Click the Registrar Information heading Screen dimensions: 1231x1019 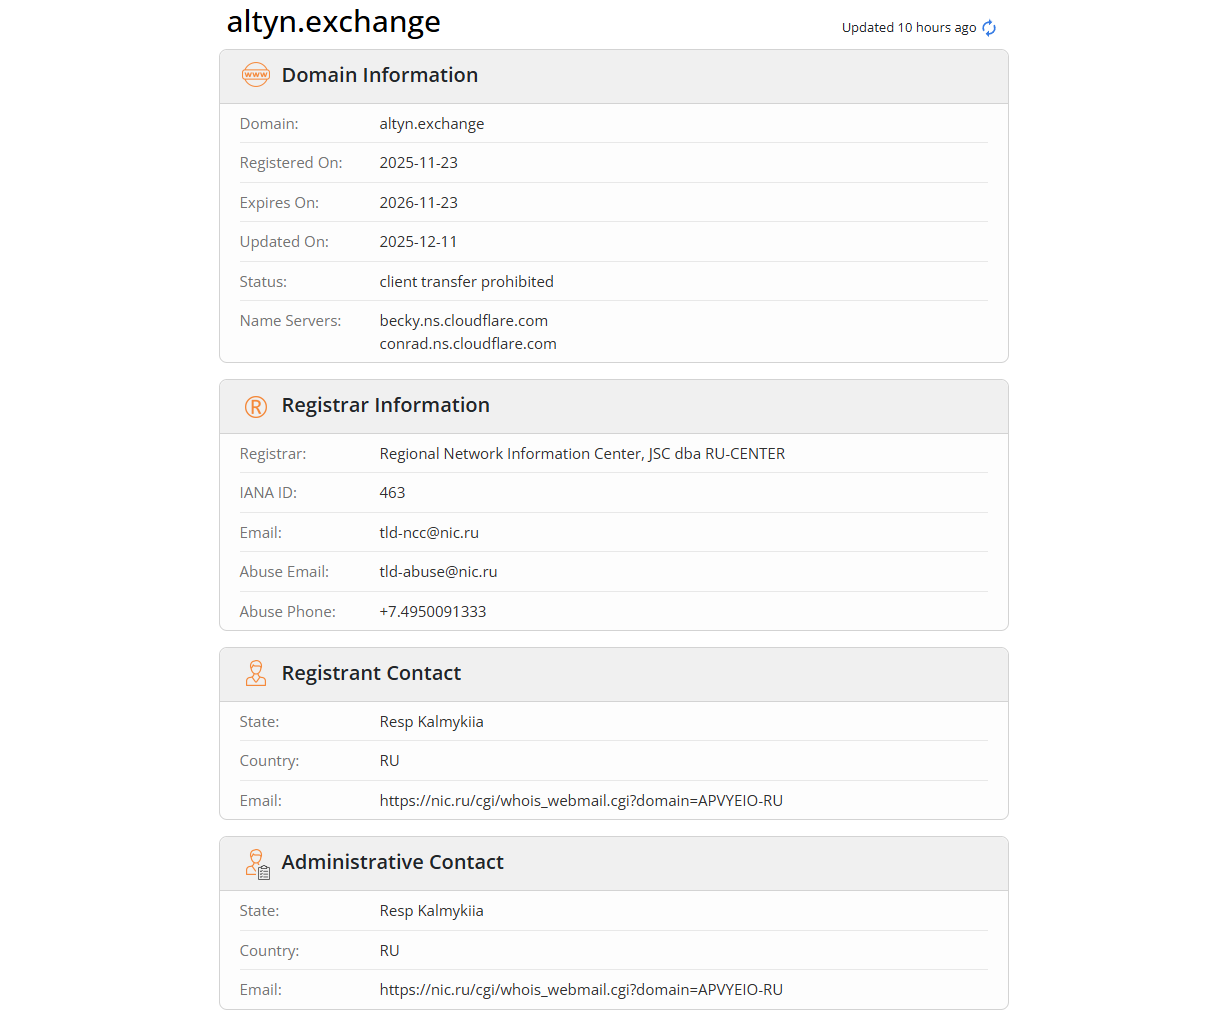(x=386, y=405)
